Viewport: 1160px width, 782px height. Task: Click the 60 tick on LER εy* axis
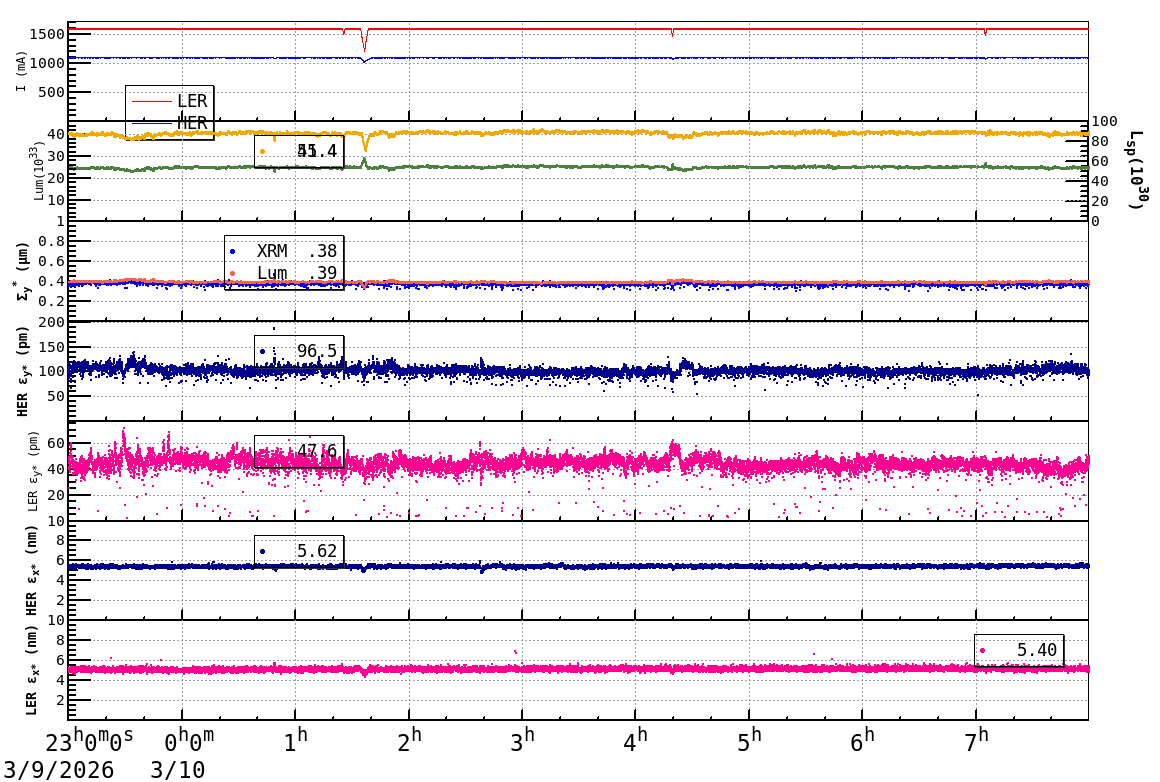coord(56,444)
